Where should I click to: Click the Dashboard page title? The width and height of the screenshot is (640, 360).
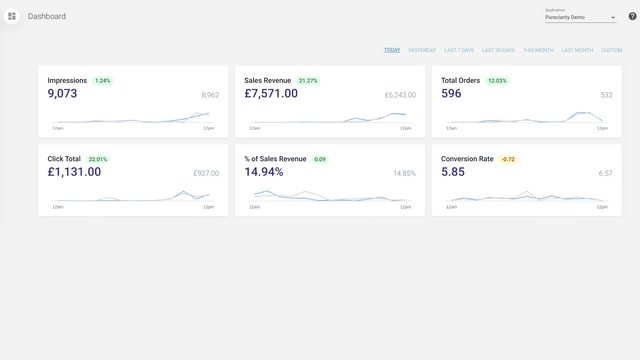pyautogui.click(x=47, y=16)
